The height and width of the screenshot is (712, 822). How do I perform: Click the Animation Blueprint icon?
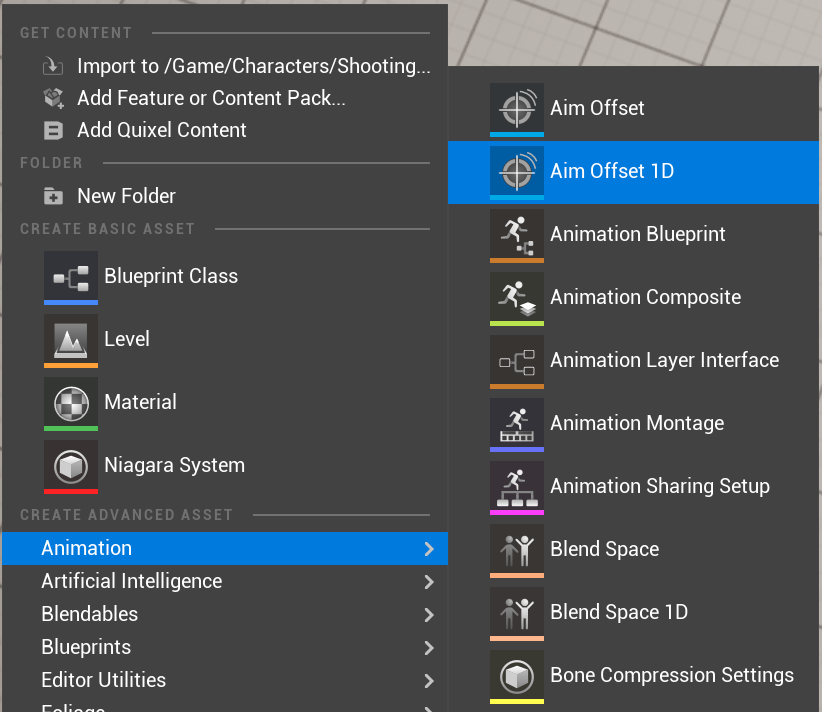516,234
